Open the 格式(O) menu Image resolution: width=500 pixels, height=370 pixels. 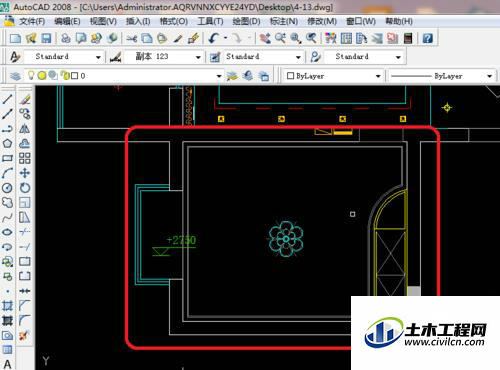click(174, 22)
